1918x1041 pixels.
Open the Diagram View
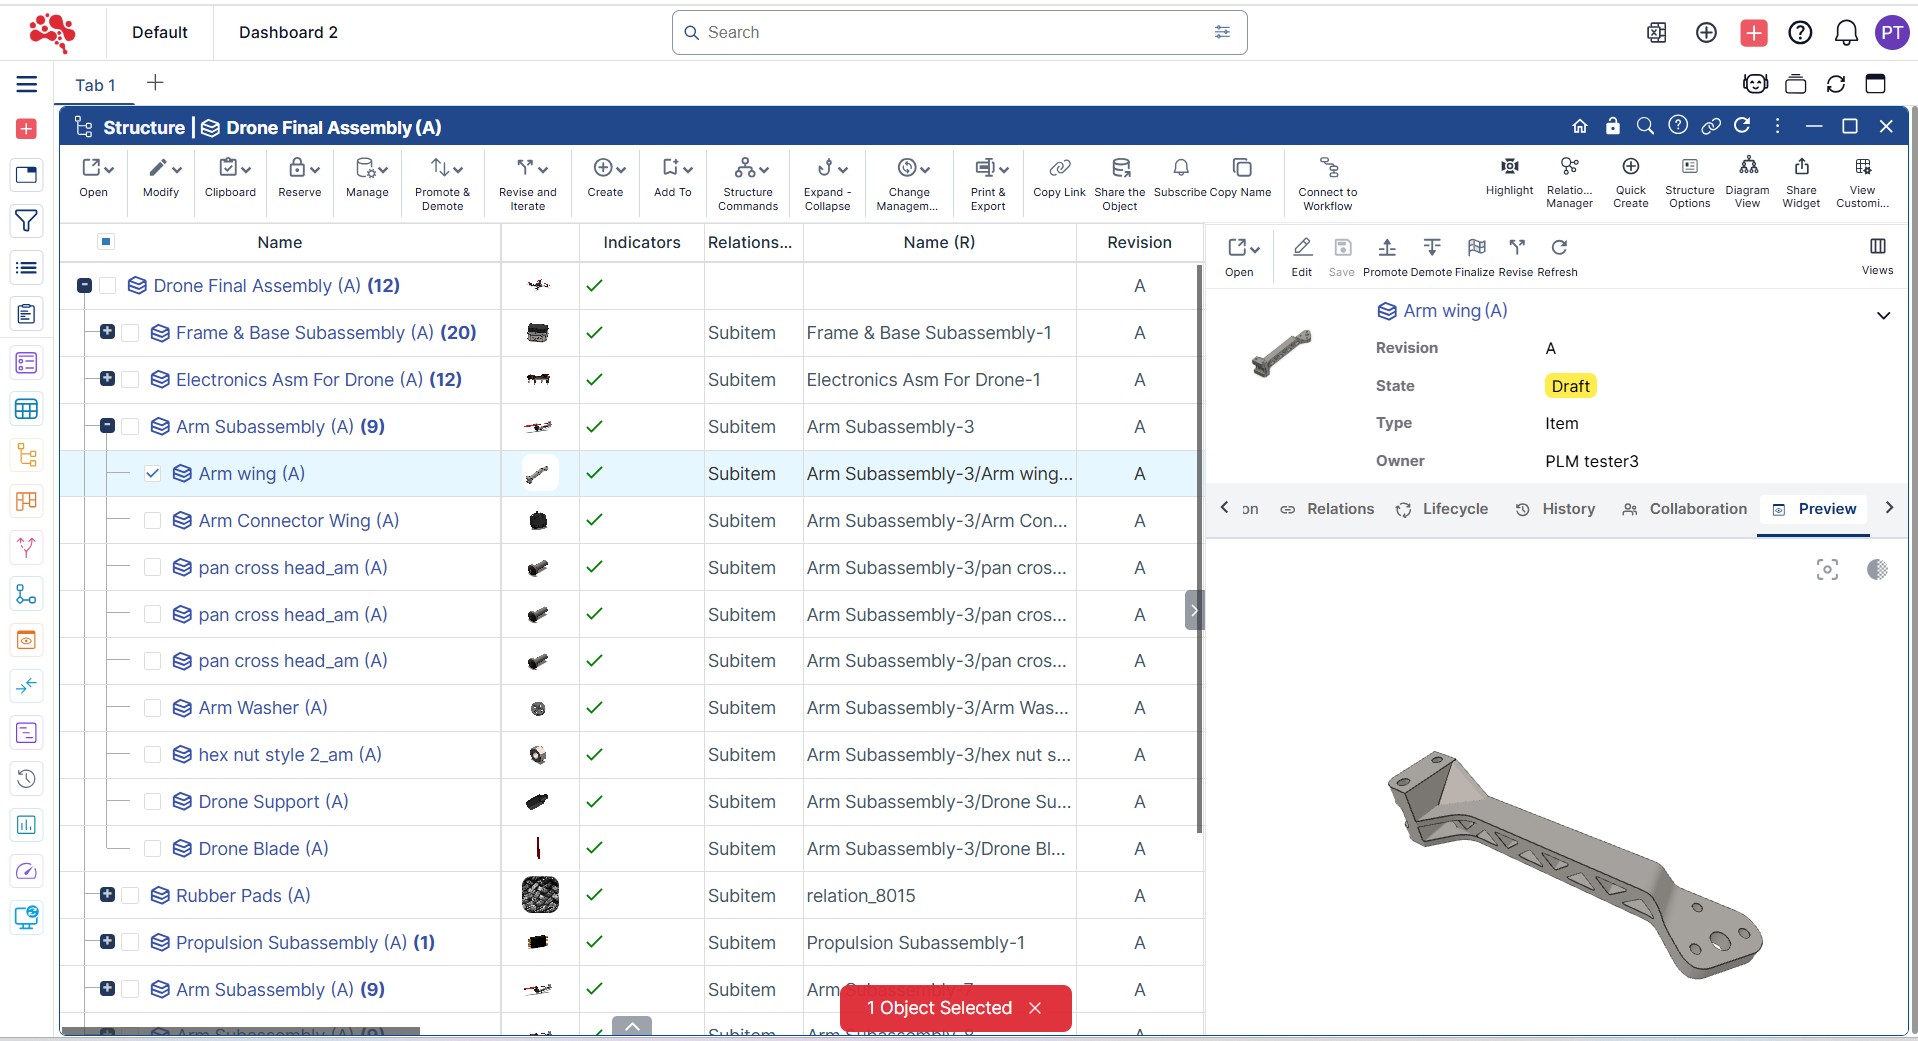(1747, 167)
